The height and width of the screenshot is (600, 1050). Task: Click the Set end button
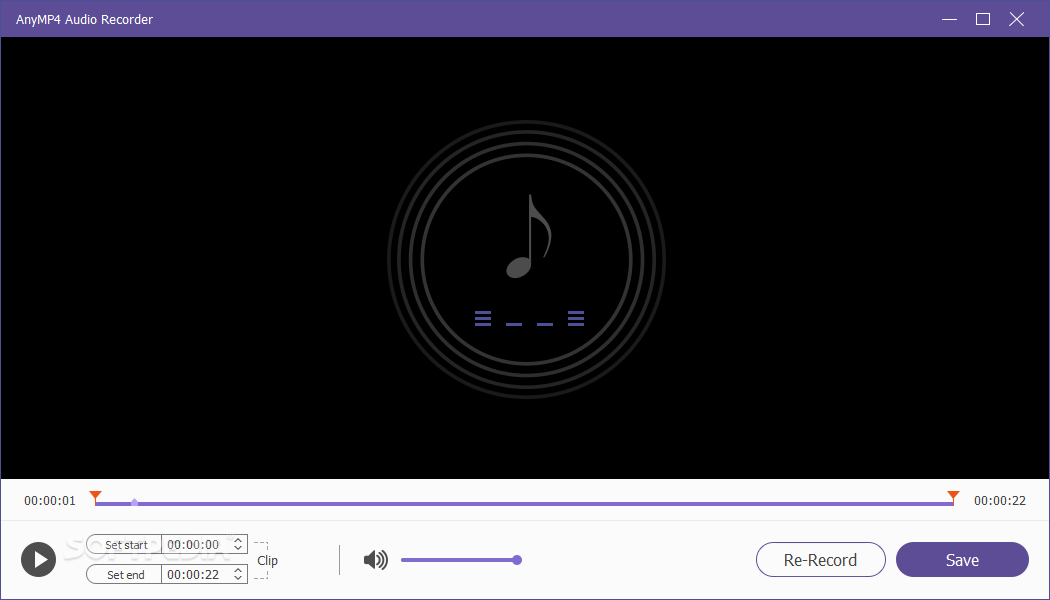click(x=125, y=575)
